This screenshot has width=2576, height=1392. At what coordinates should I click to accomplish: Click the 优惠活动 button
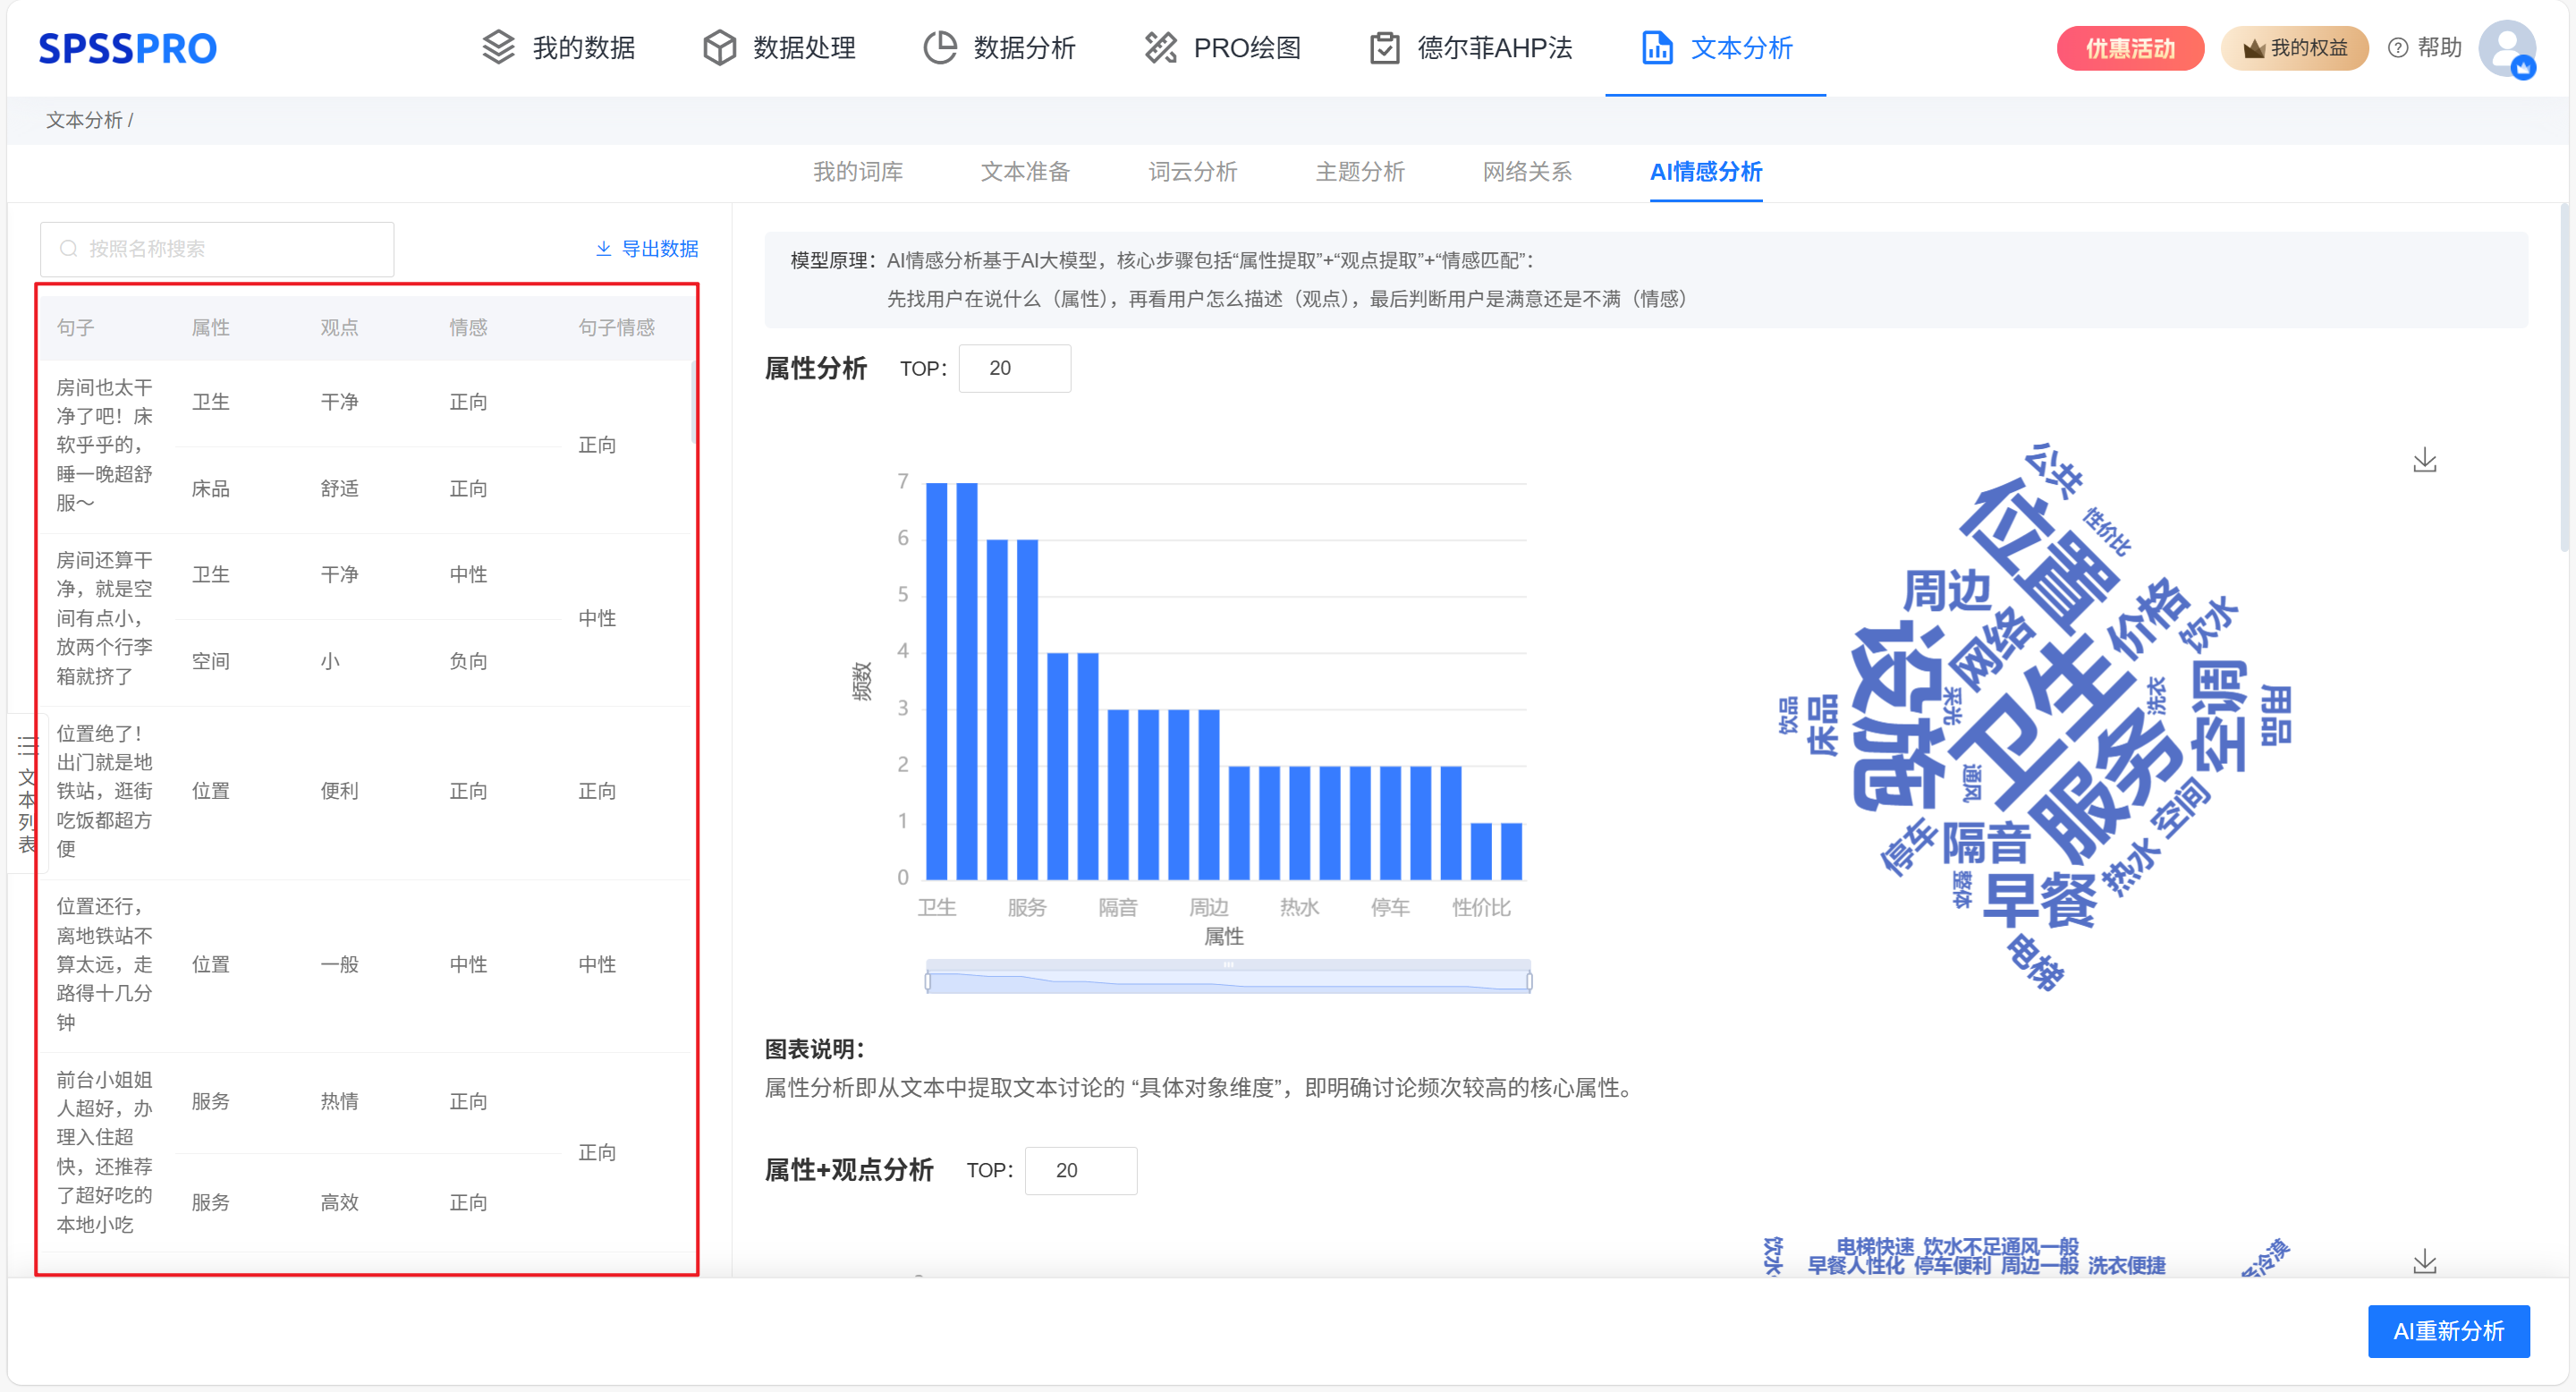(2129, 48)
